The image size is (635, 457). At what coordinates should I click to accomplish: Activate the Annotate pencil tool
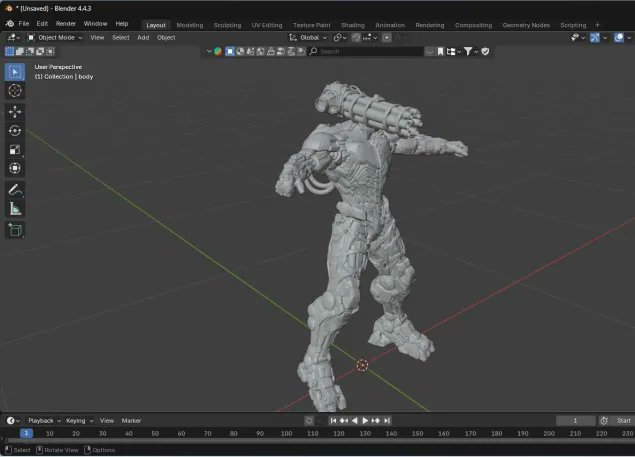[15, 190]
